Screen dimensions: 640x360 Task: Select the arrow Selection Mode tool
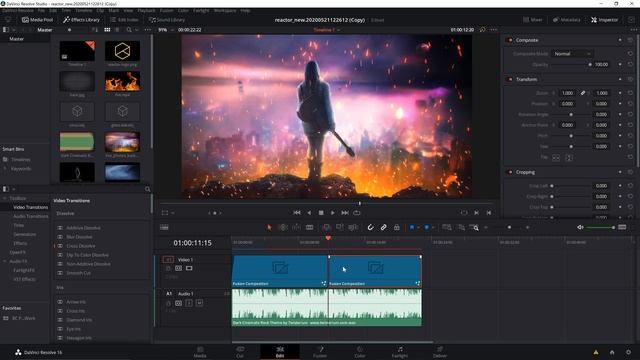(x=269, y=227)
